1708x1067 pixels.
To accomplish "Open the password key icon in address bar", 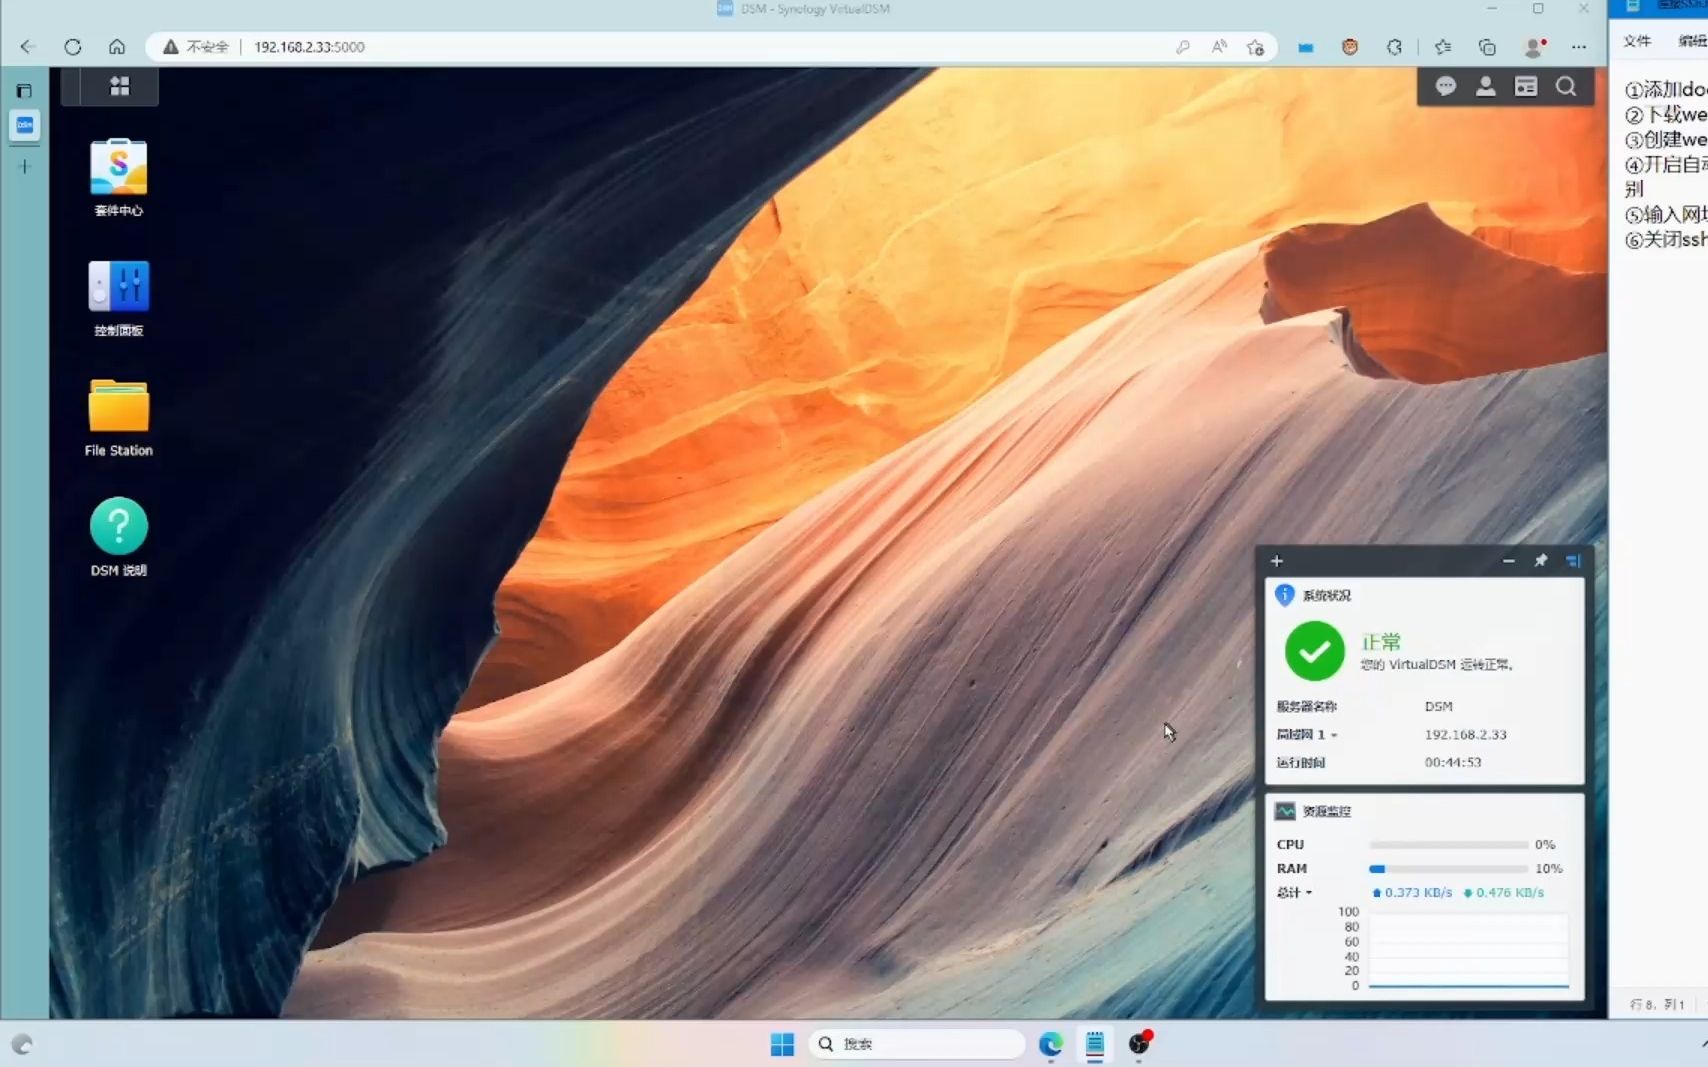I will 1183,47.
